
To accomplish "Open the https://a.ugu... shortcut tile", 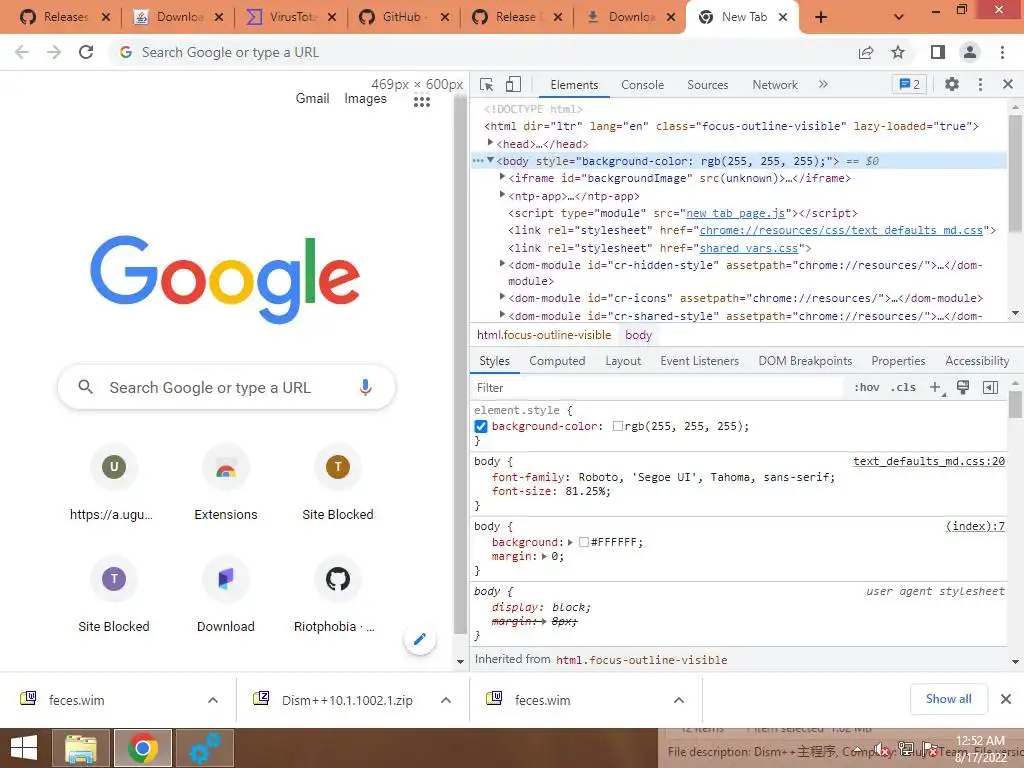I will 114,483.
